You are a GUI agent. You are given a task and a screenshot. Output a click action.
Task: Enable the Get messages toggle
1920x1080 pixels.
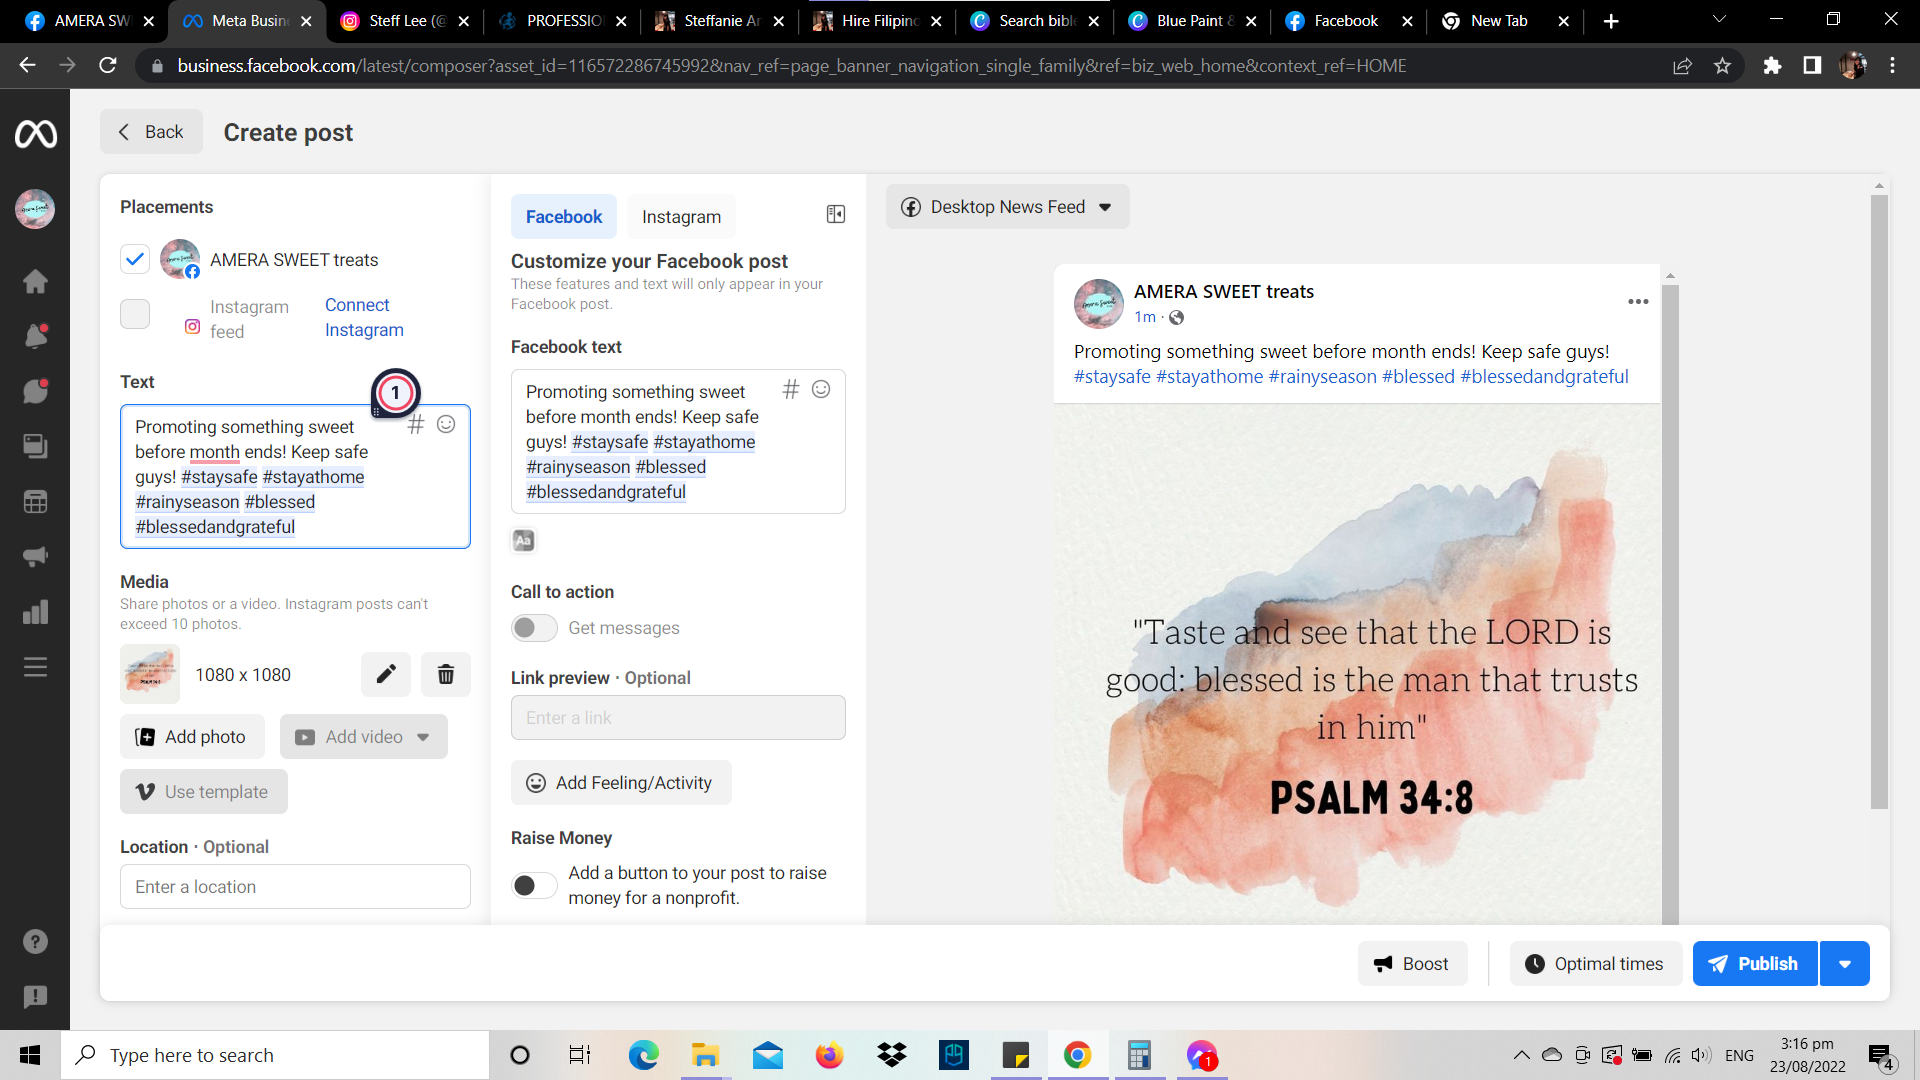(x=534, y=628)
